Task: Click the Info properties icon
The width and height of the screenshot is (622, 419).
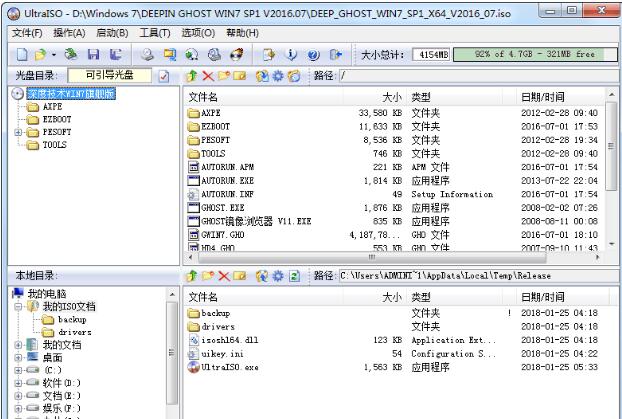Action: pyautogui.click(x=291, y=54)
